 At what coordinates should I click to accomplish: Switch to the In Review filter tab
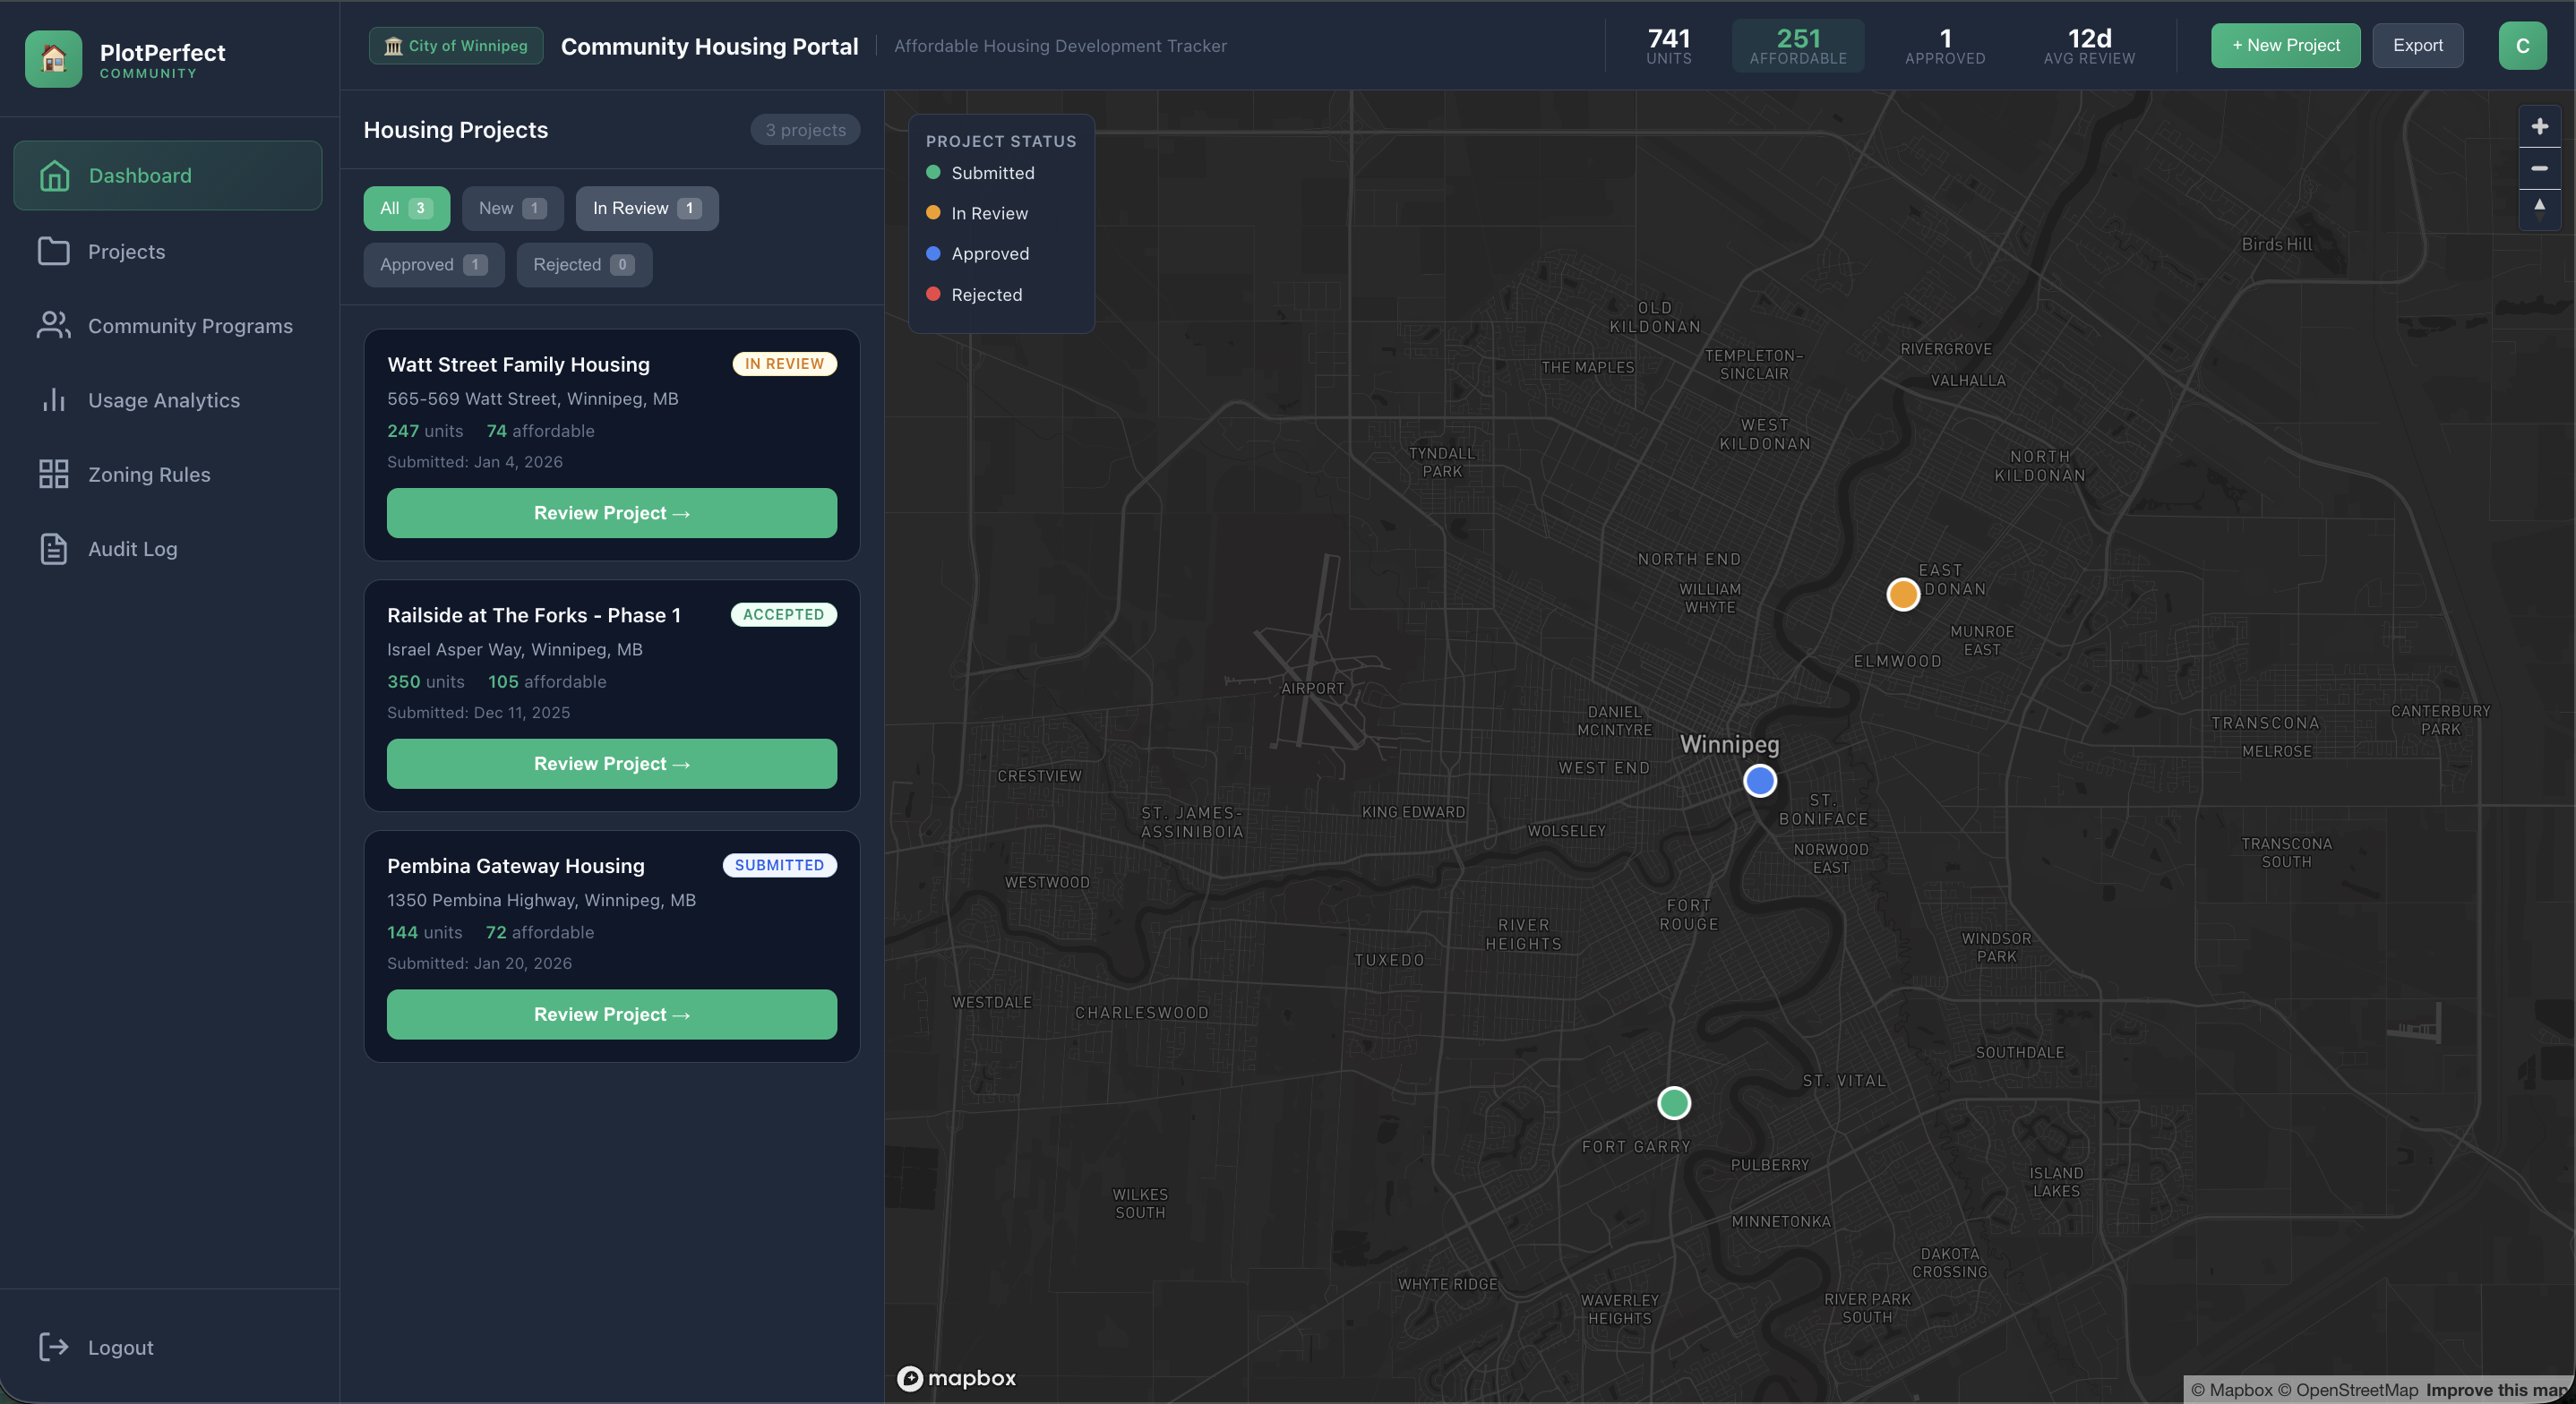[646, 208]
